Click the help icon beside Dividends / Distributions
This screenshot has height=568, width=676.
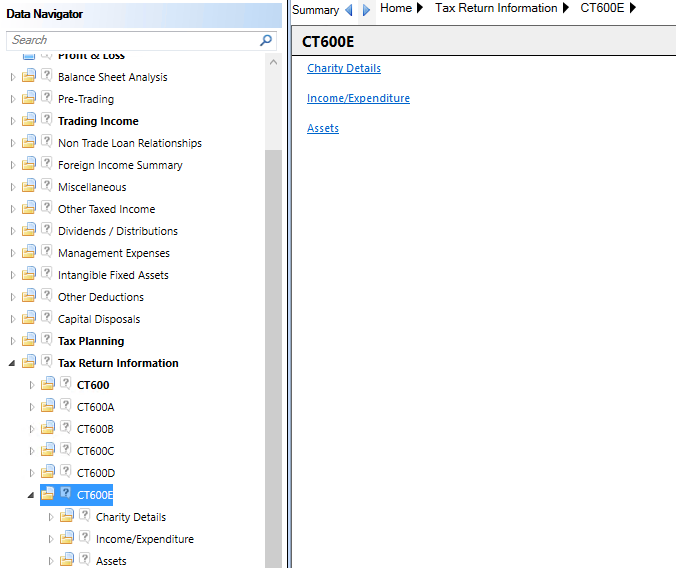point(47,229)
